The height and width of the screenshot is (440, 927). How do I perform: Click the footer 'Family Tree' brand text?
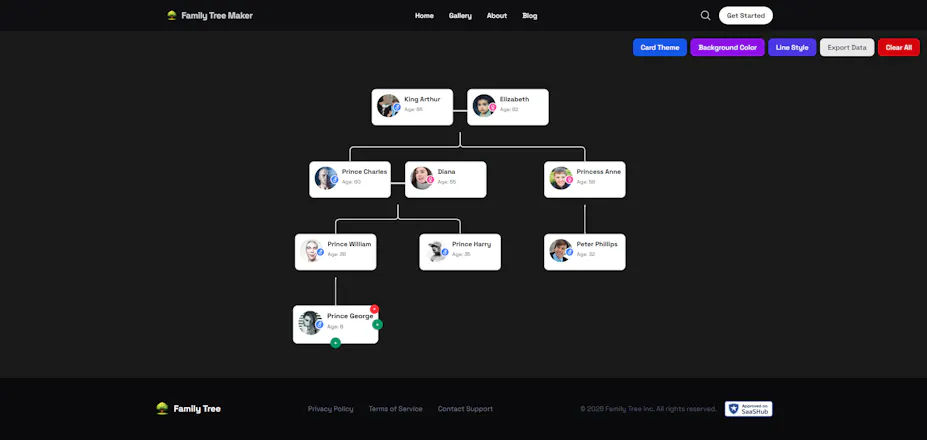tap(197, 409)
